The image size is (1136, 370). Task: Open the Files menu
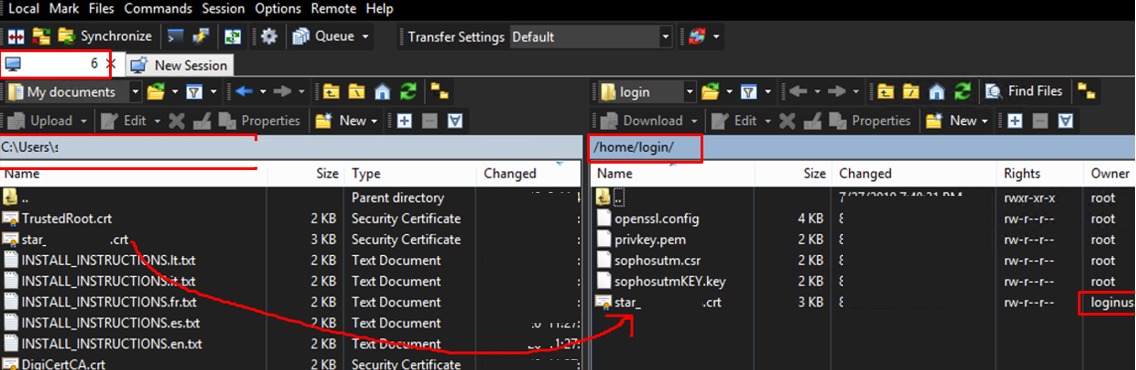(102, 9)
